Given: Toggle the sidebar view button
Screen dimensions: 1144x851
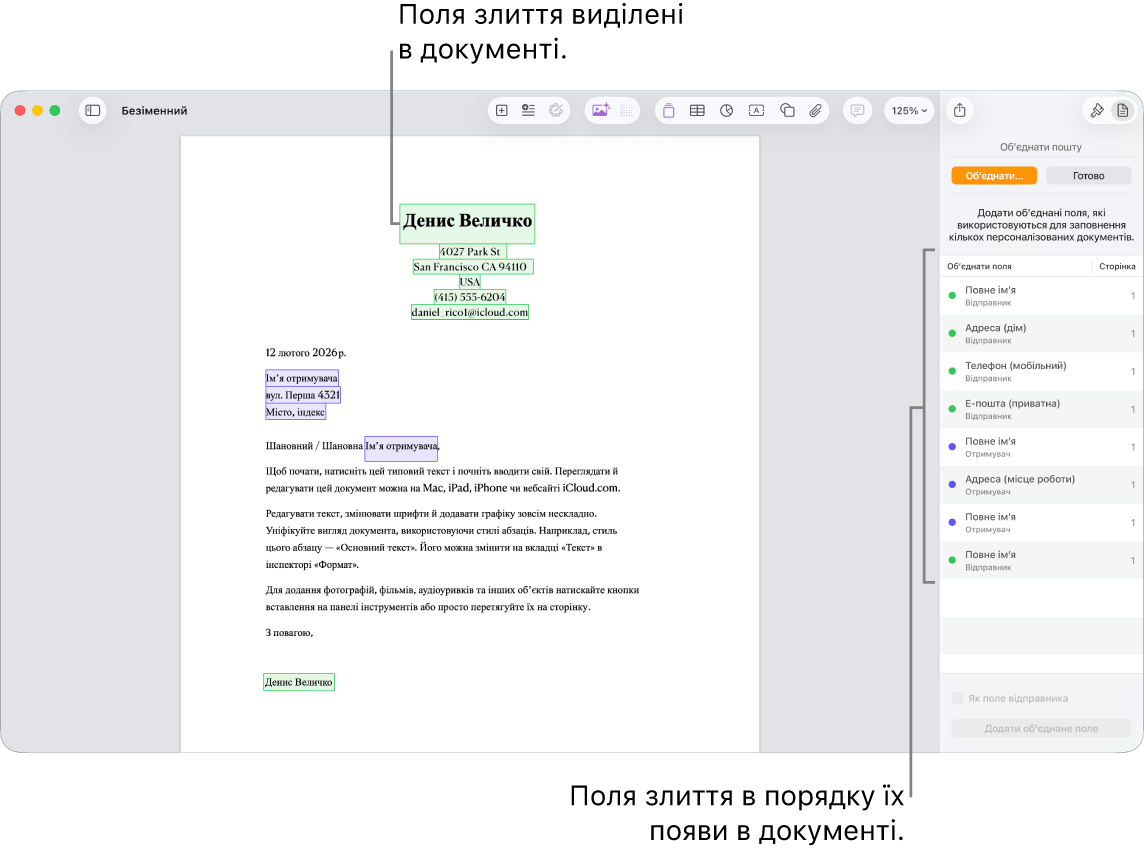Looking at the screenshot, I should click(x=93, y=110).
